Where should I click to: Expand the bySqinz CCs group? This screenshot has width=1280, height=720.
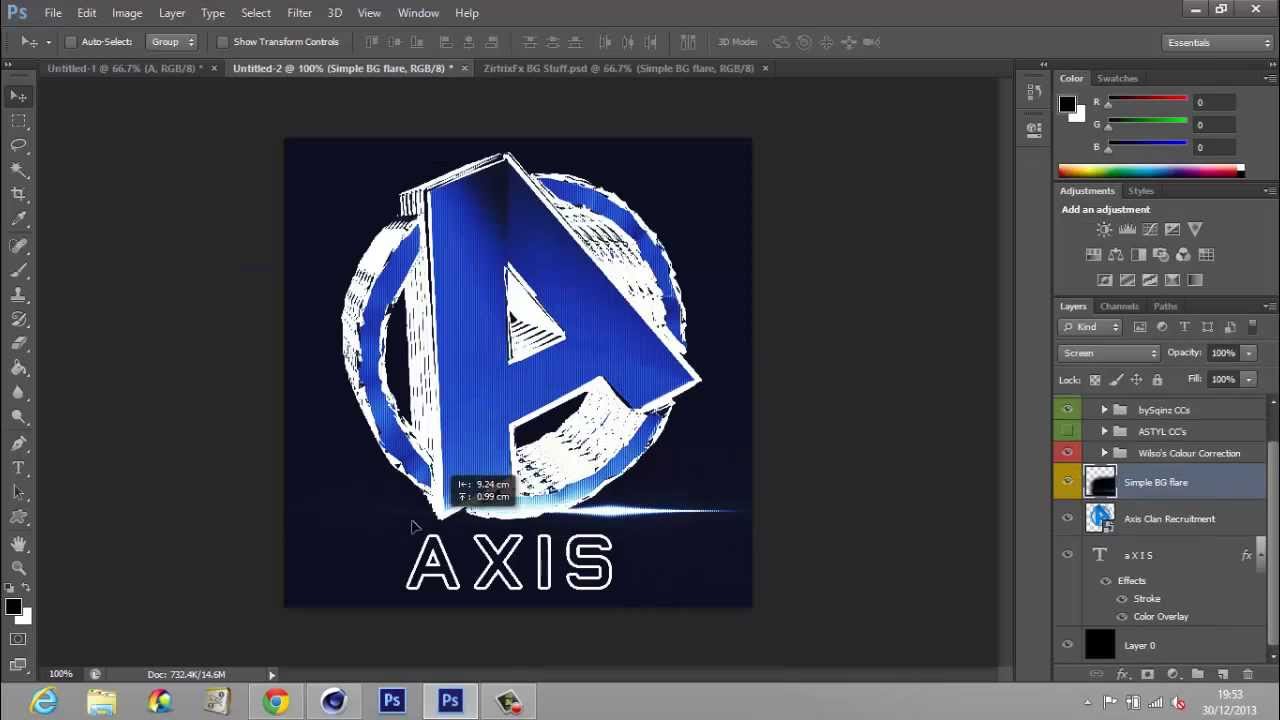(1104, 410)
